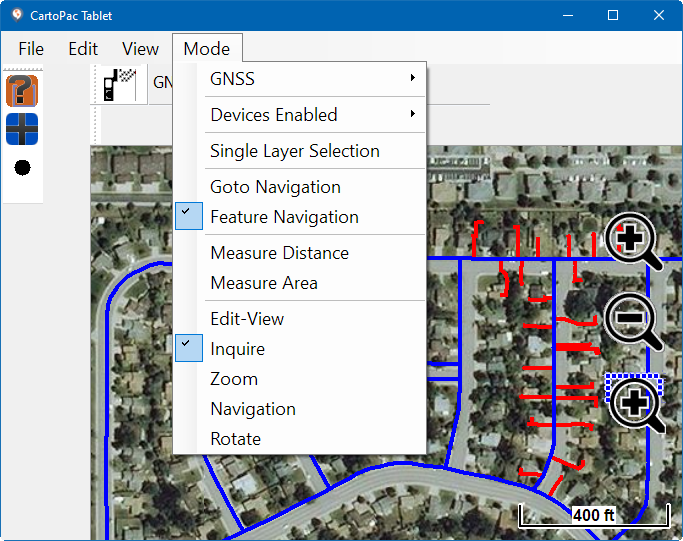683x541 pixels.
Task: Select Rotate in the Mode menu
Action: click(235, 439)
